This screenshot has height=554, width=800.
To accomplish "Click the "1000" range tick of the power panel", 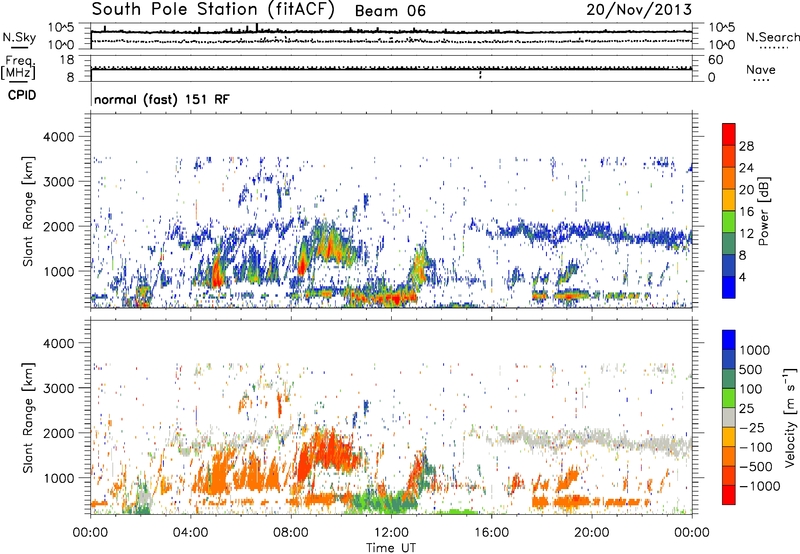I will 58,271.
